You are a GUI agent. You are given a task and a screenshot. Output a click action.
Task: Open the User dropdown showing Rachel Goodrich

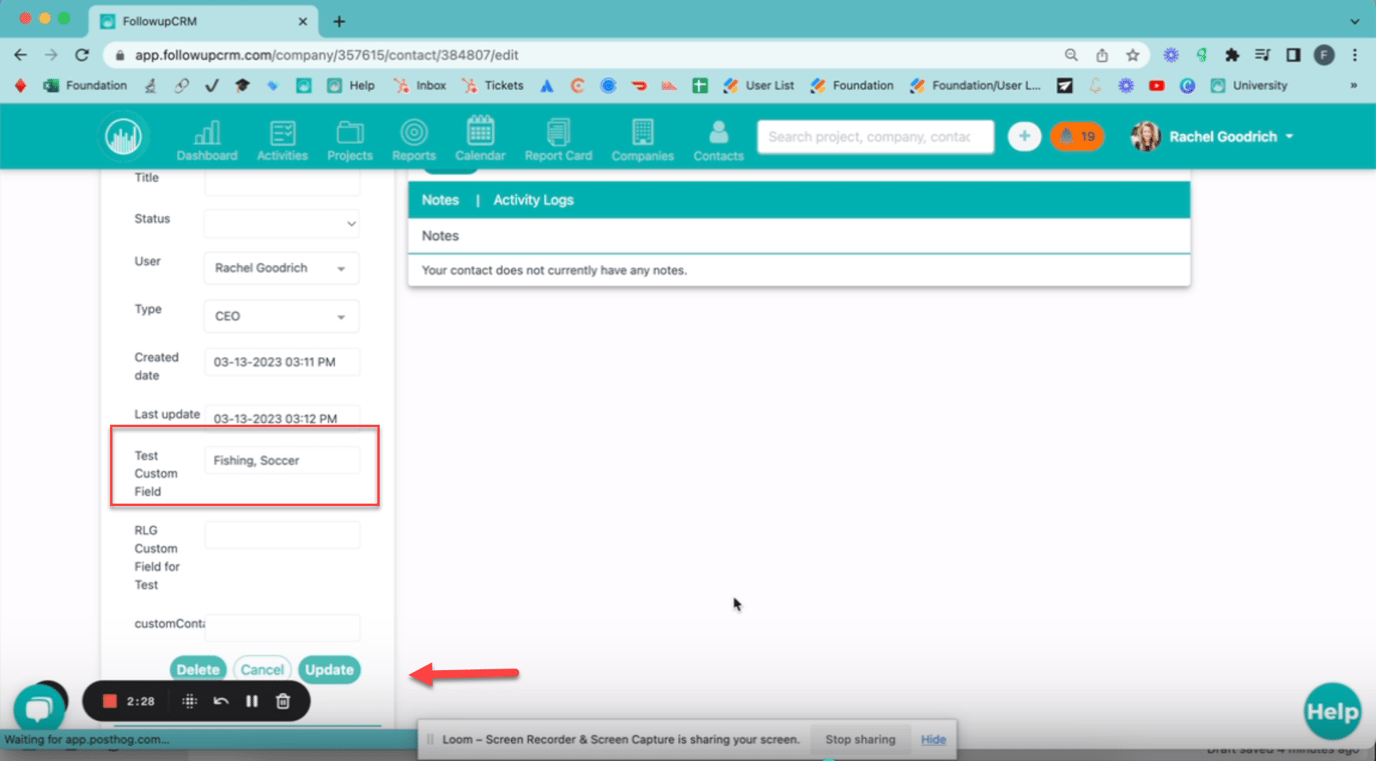[x=281, y=268]
